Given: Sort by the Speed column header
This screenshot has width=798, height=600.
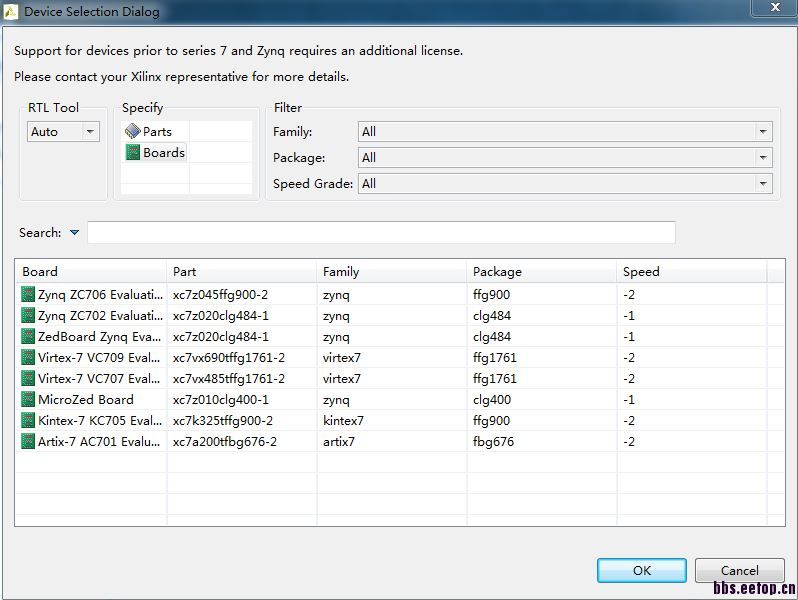Looking at the screenshot, I should tap(692, 272).
